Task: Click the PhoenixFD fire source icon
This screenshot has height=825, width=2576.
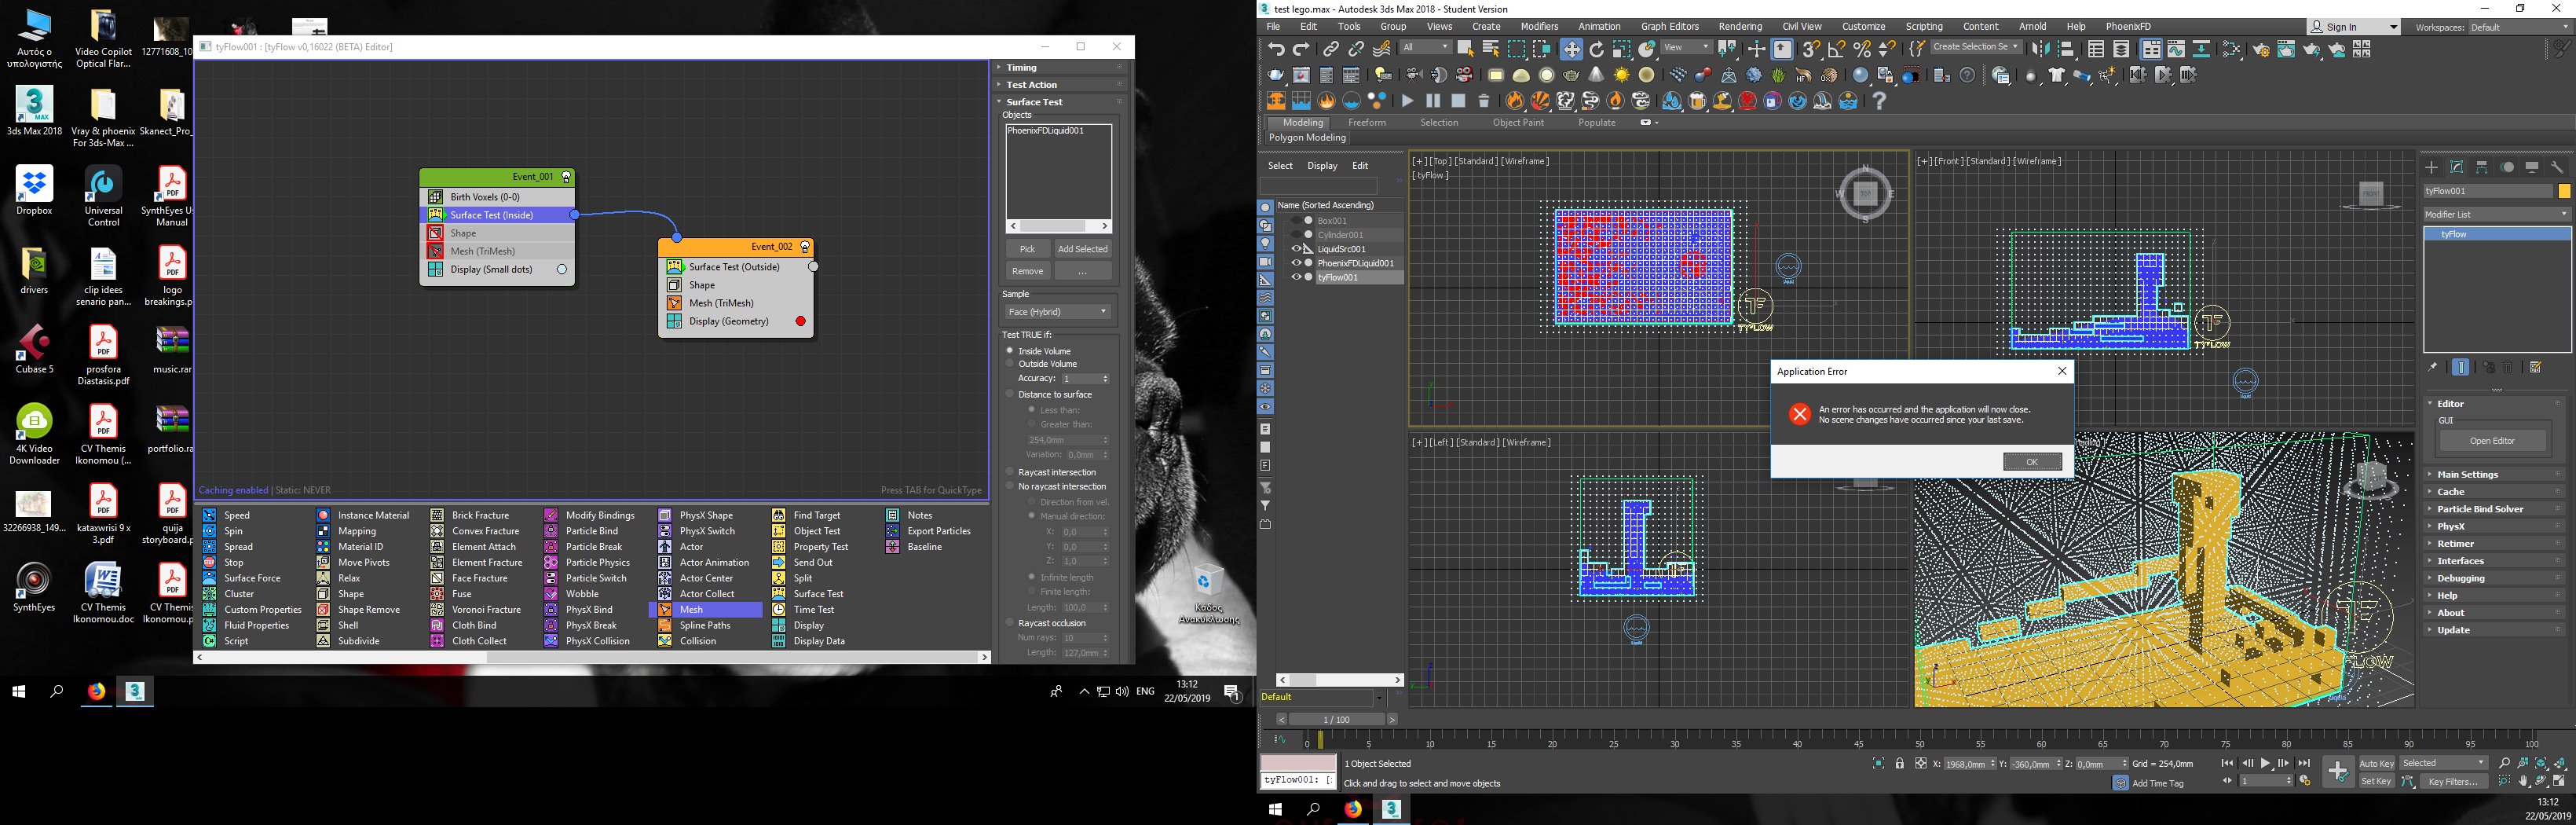Action: 1326,101
